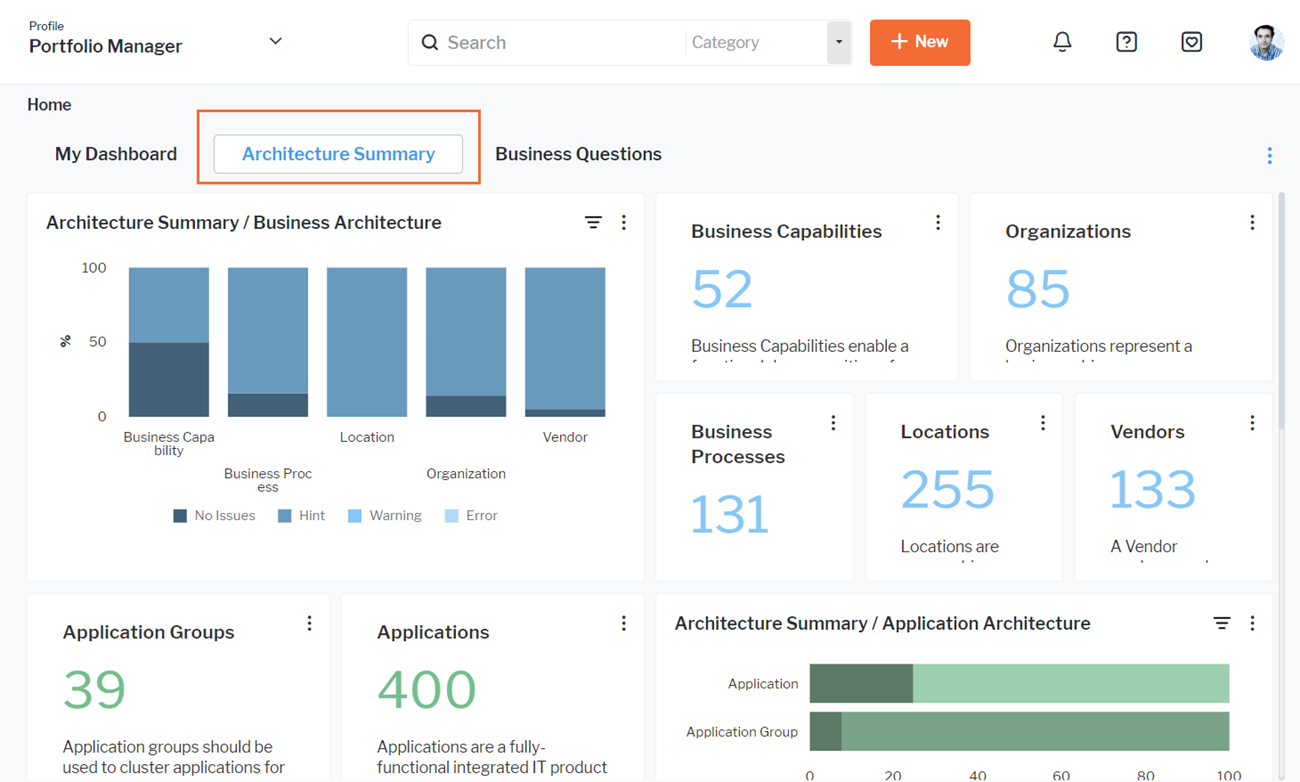Toggle the Hint legend series

[x=301, y=516]
